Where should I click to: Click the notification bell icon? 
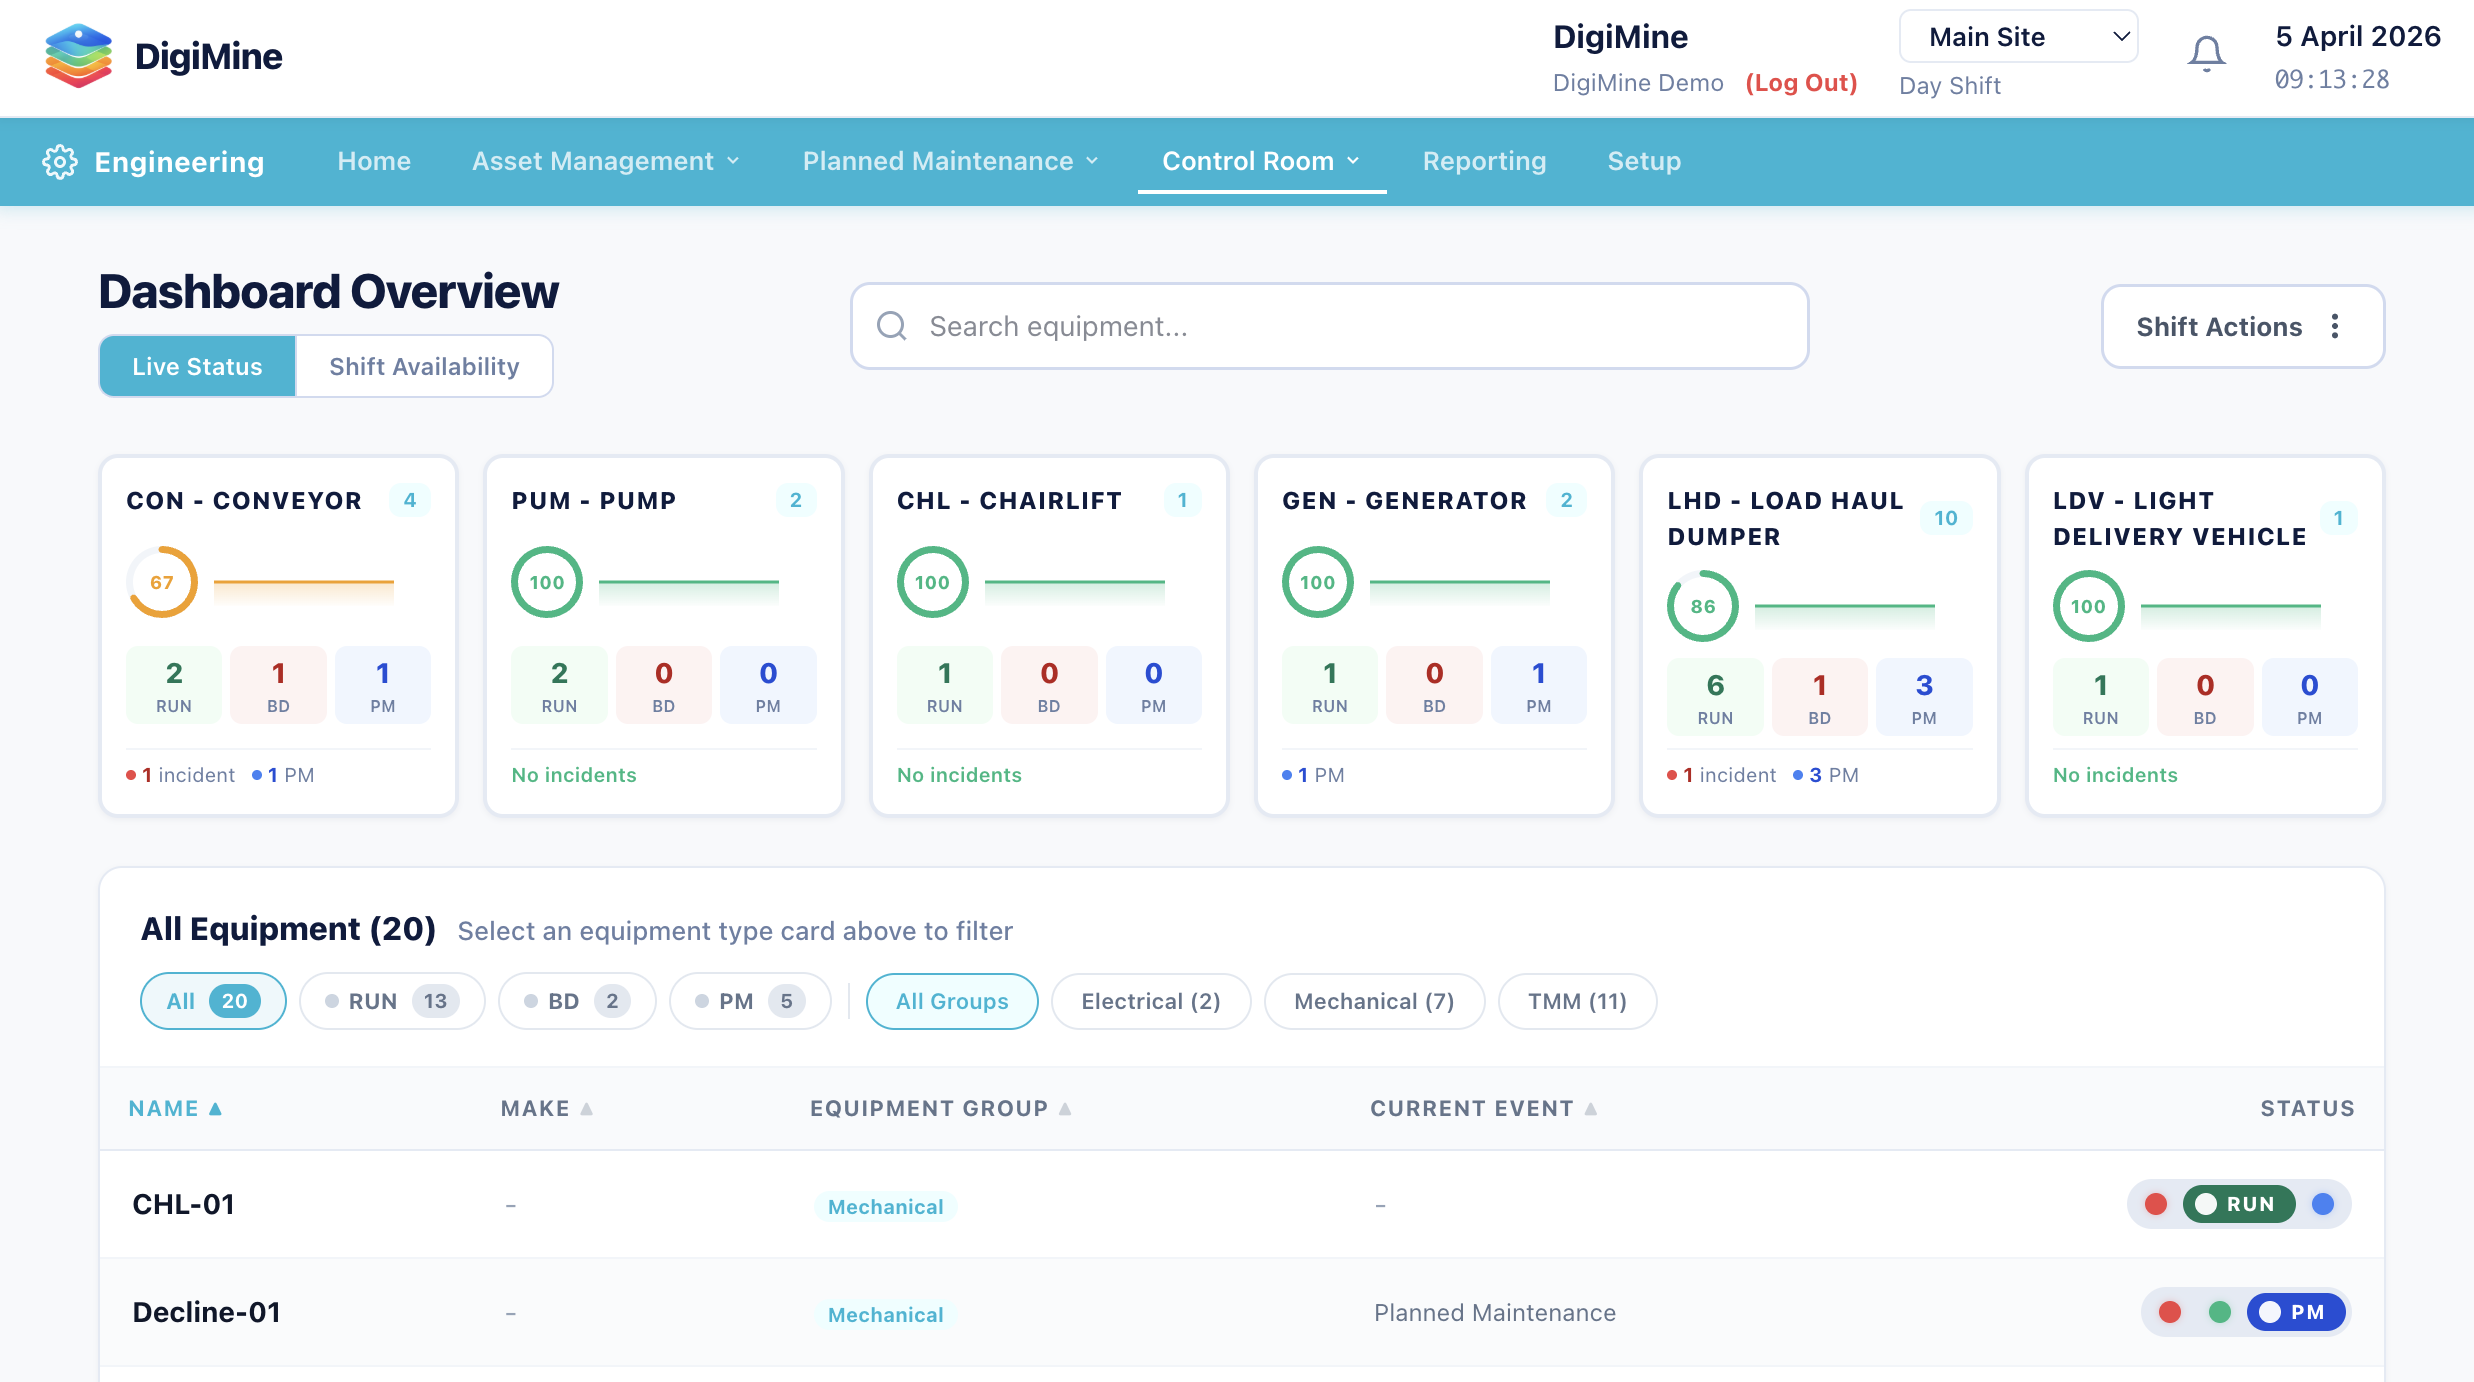pos(2206,54)
